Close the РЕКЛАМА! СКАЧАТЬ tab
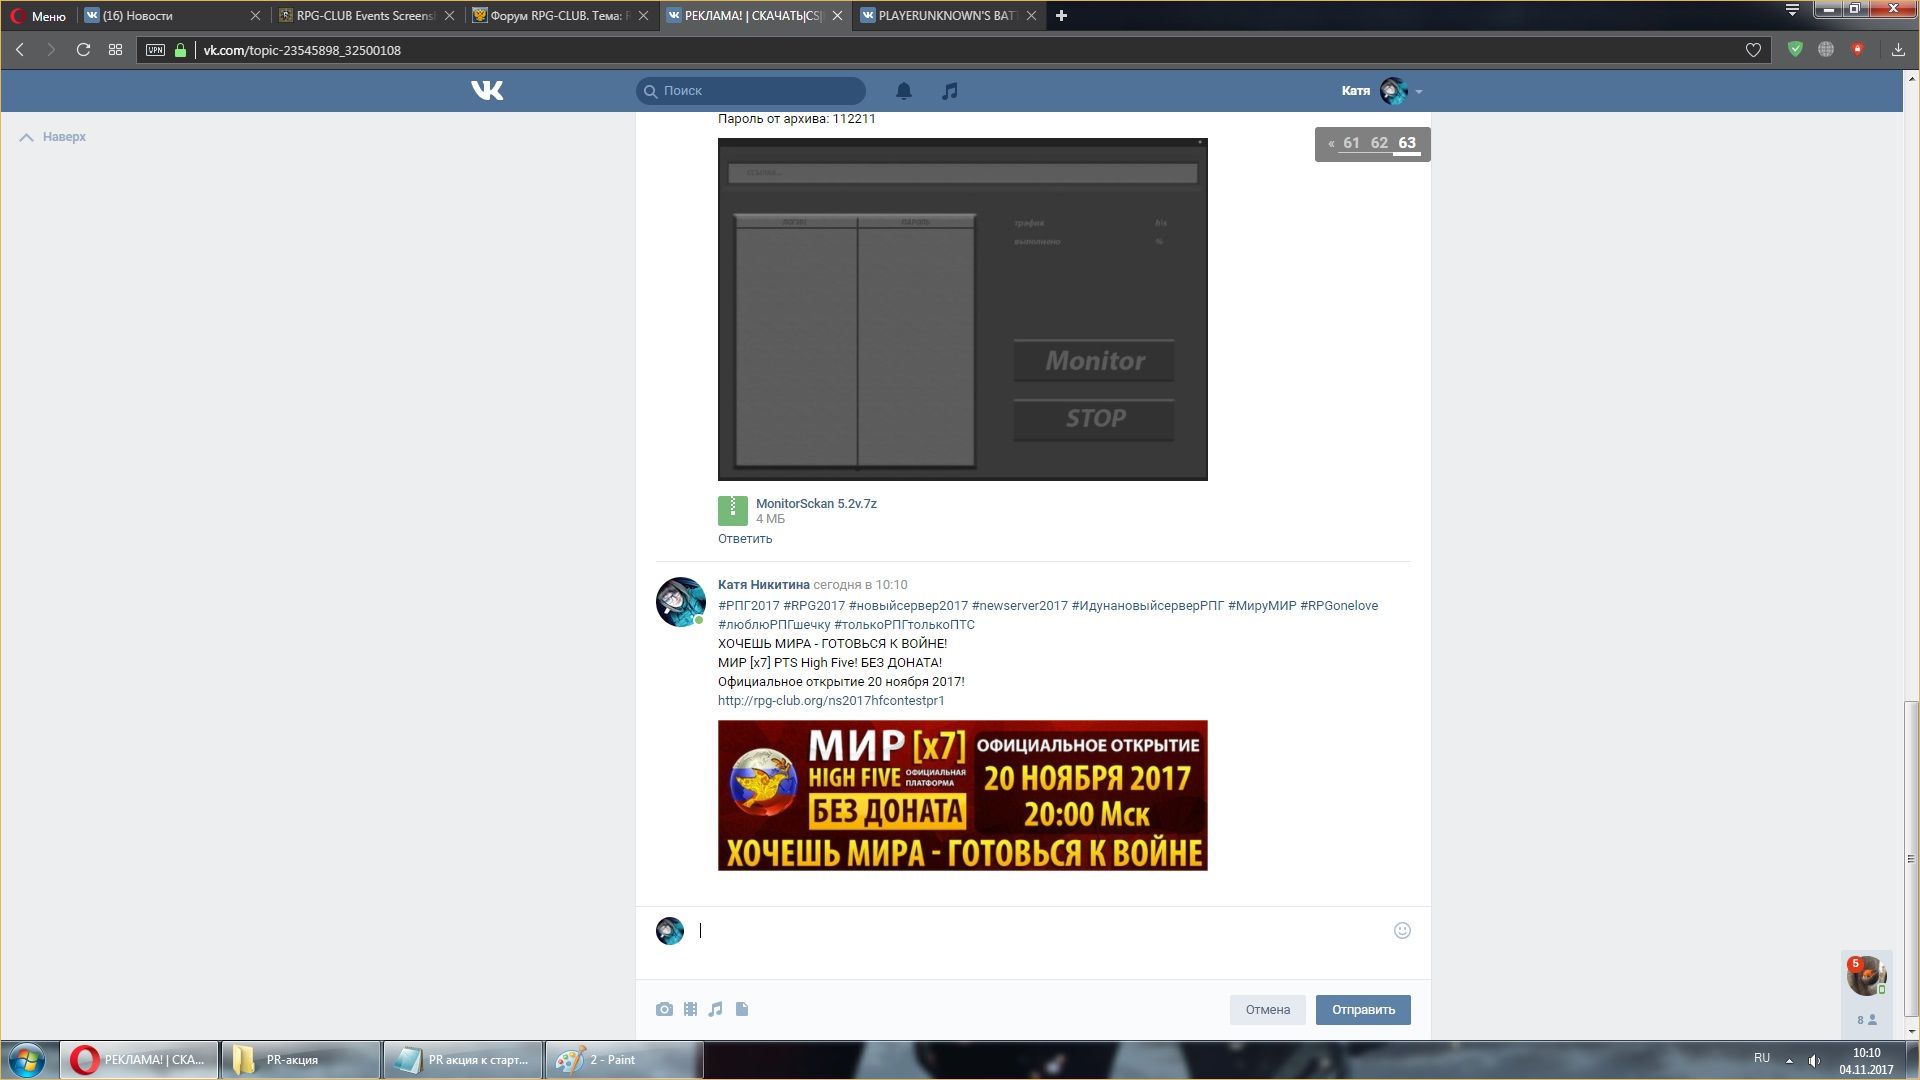Viewport: 1920px width, 1080px height. point(838,15)
